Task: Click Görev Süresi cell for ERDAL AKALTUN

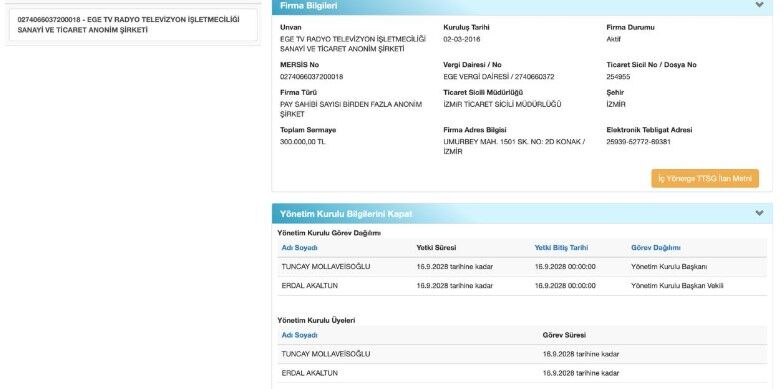Action: point(580,374)
